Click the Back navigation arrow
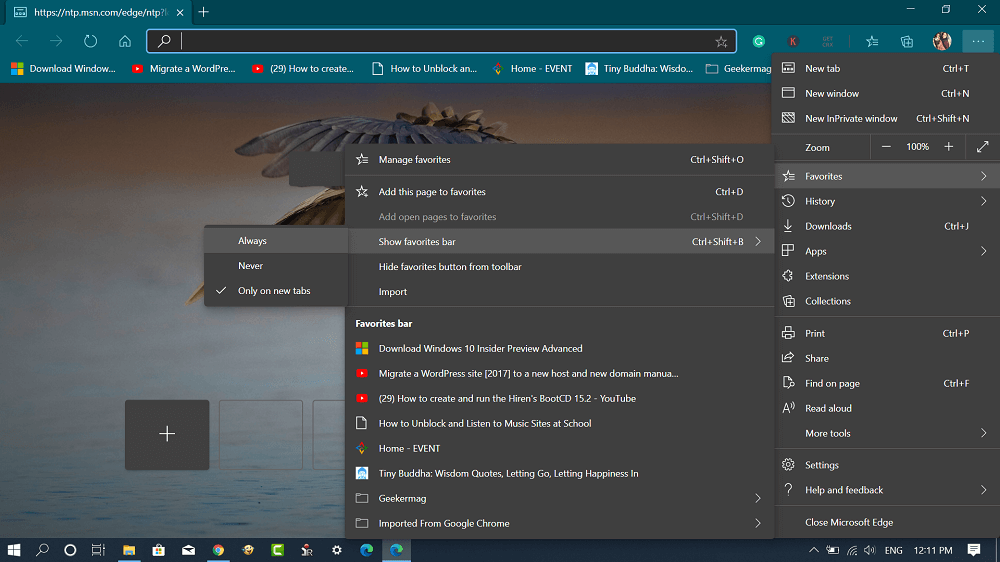The width and height of the screenshot is (1000, 562). (22, 41)
